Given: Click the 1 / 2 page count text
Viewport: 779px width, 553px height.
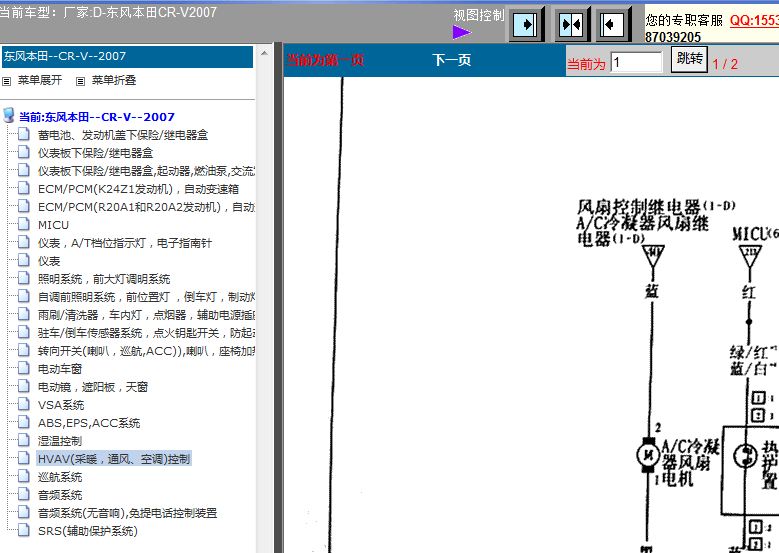Looking at the screenshot, I should tap(725, 64).
